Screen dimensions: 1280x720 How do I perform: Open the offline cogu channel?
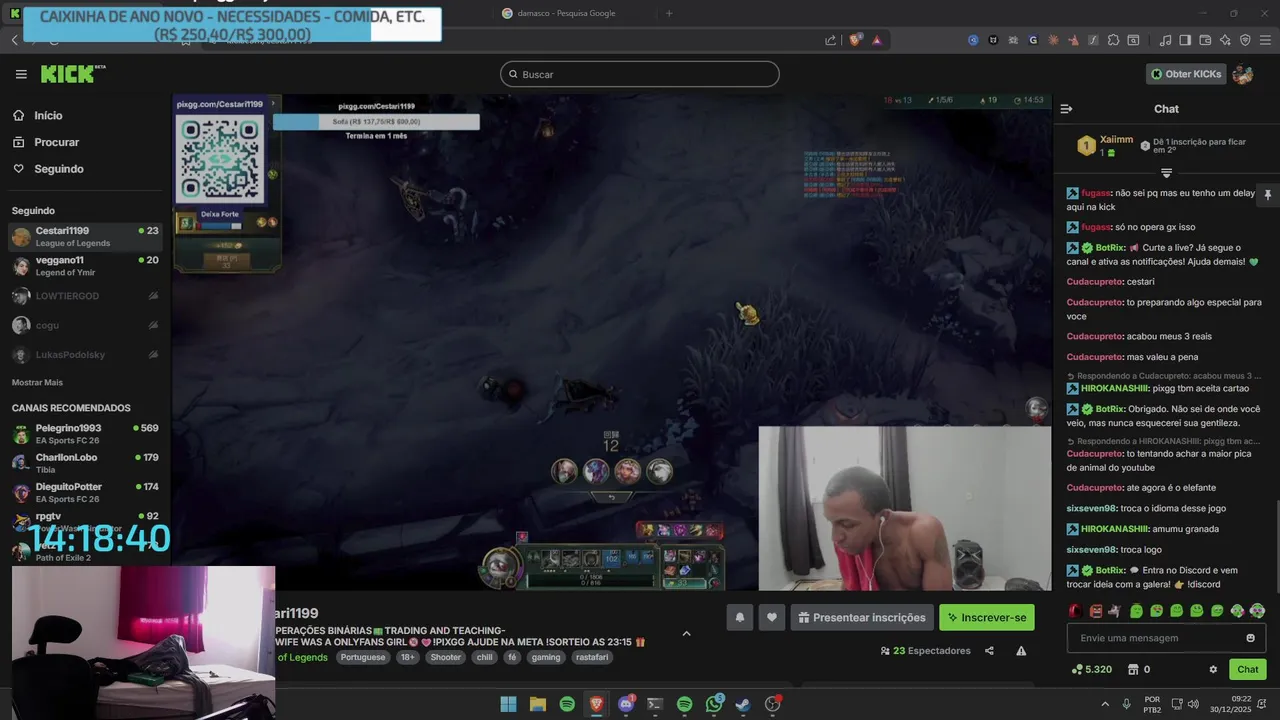click(x=85, y=325)
